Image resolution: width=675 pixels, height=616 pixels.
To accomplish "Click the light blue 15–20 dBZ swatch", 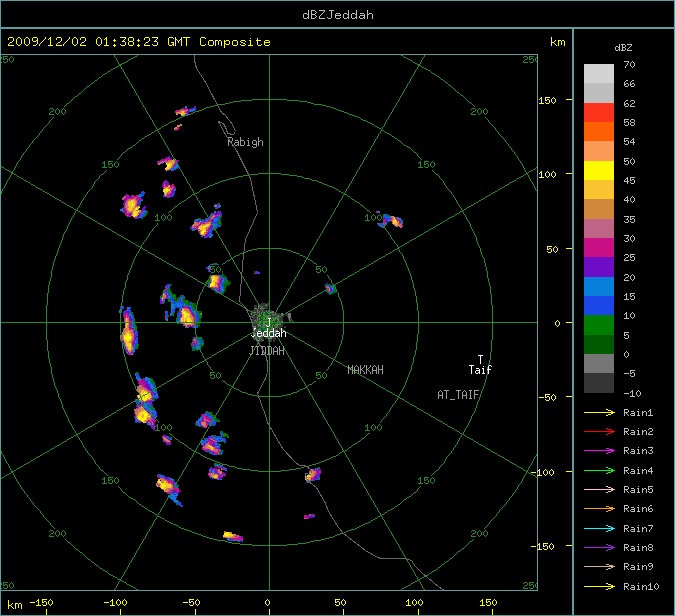I will [x=599, y=286].
